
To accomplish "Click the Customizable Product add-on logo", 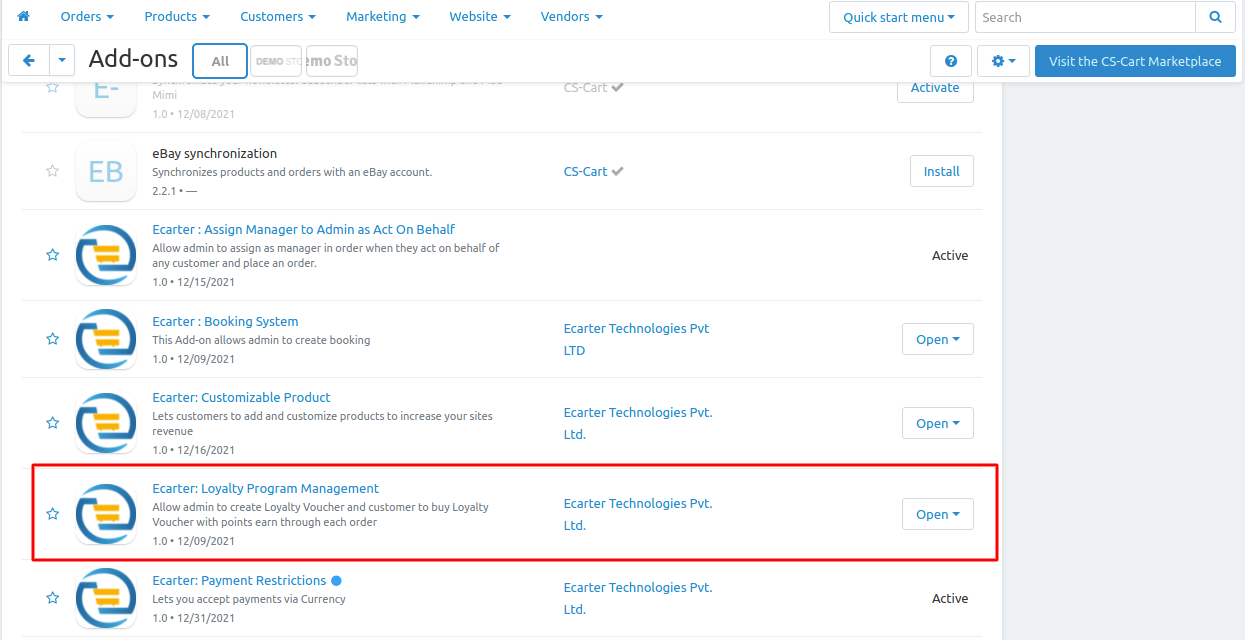I will tap(106, 424).
